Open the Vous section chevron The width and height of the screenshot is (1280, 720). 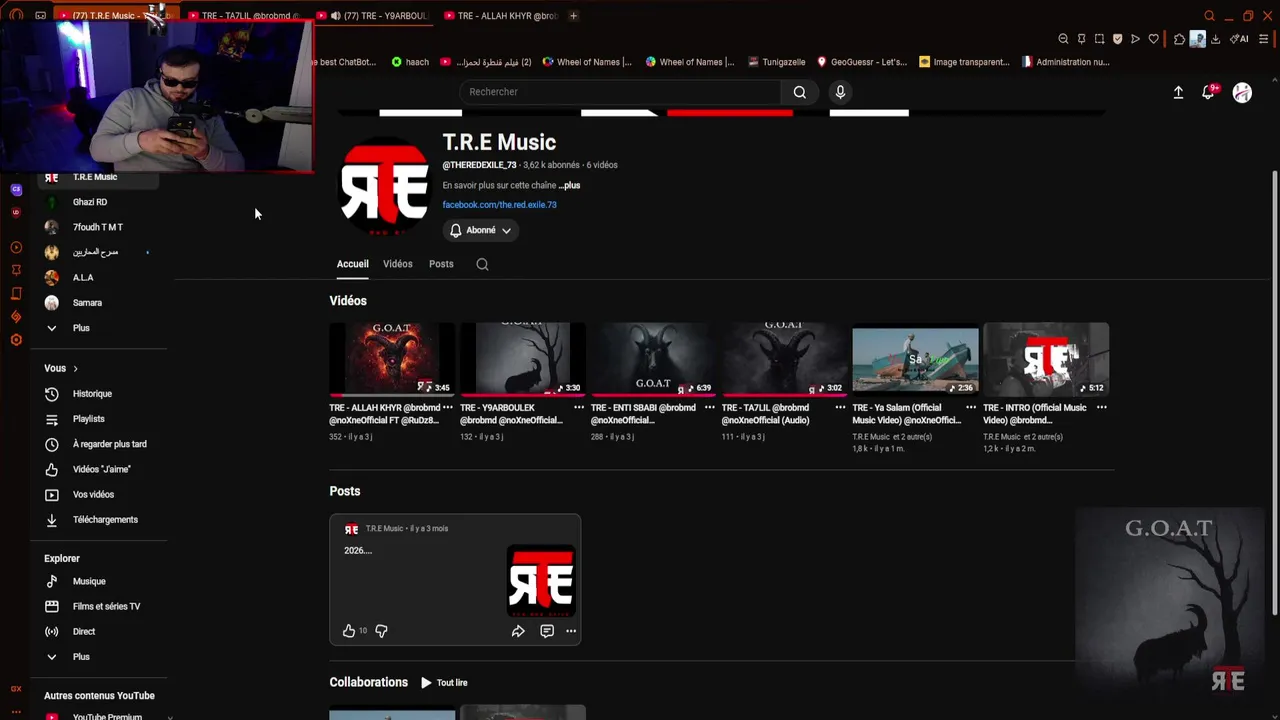75,369
